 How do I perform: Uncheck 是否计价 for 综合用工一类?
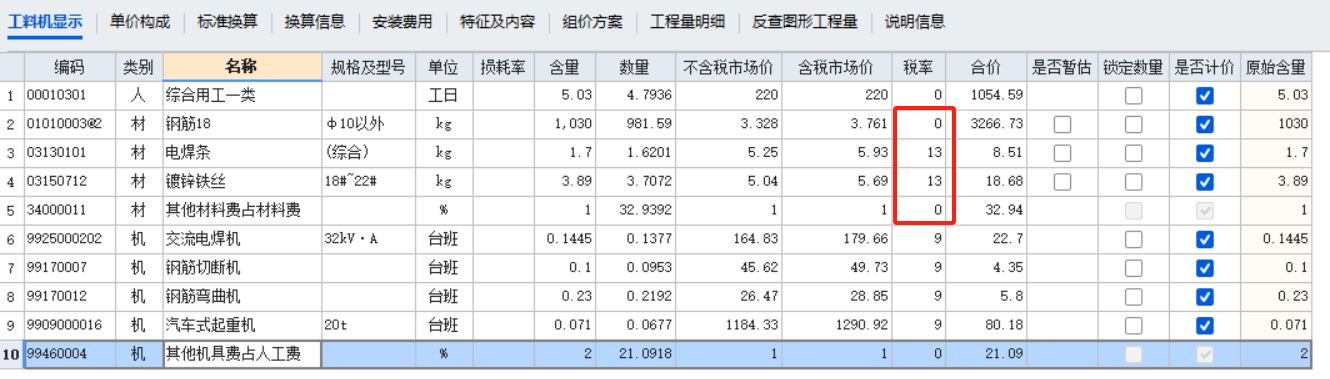(x=1204, y=96)
